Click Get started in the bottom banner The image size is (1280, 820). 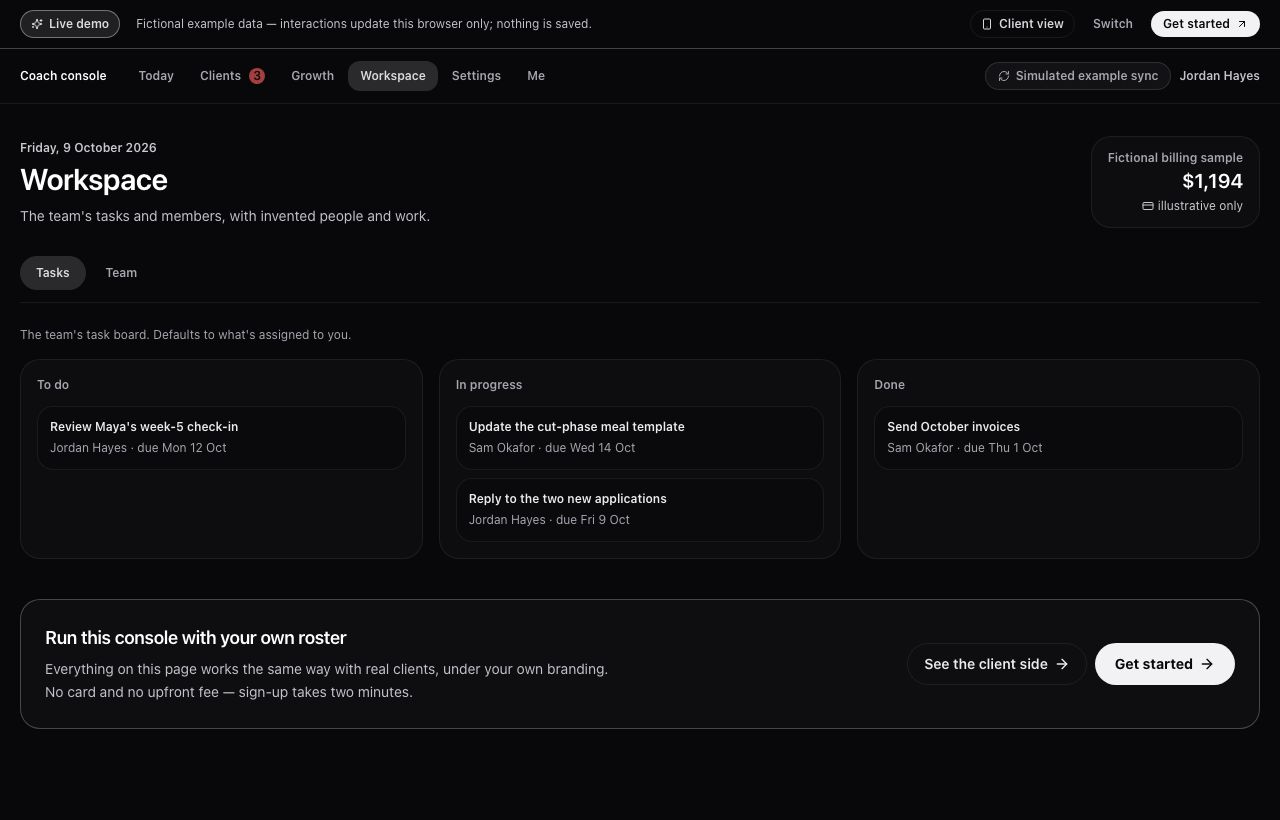(x=1165, y=664)
